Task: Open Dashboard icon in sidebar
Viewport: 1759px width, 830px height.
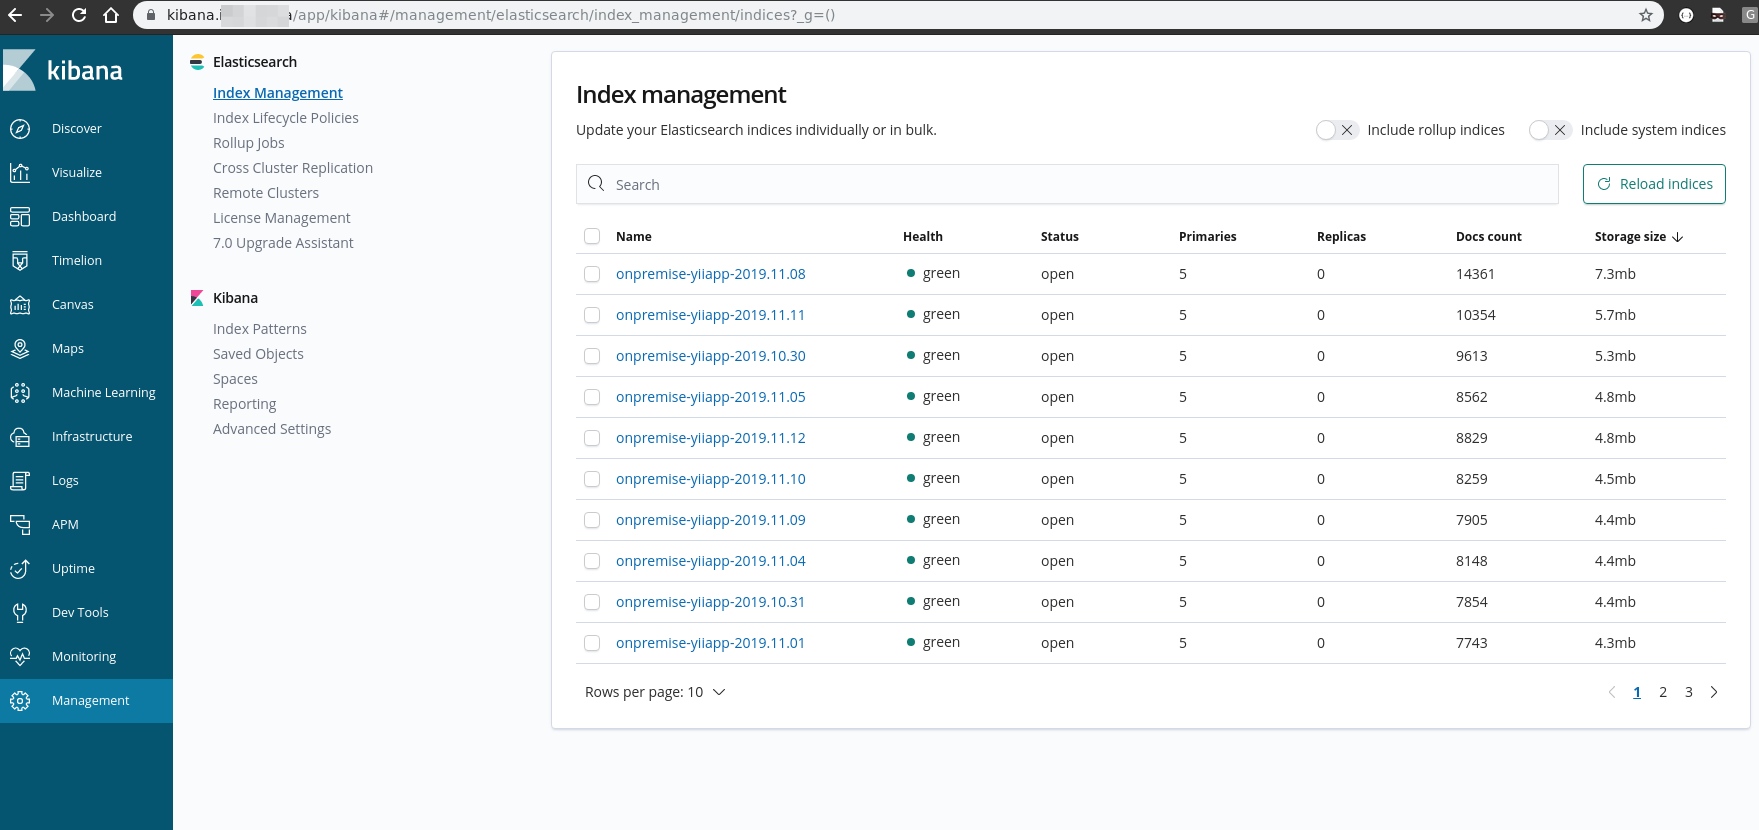Action: (19, 216)
